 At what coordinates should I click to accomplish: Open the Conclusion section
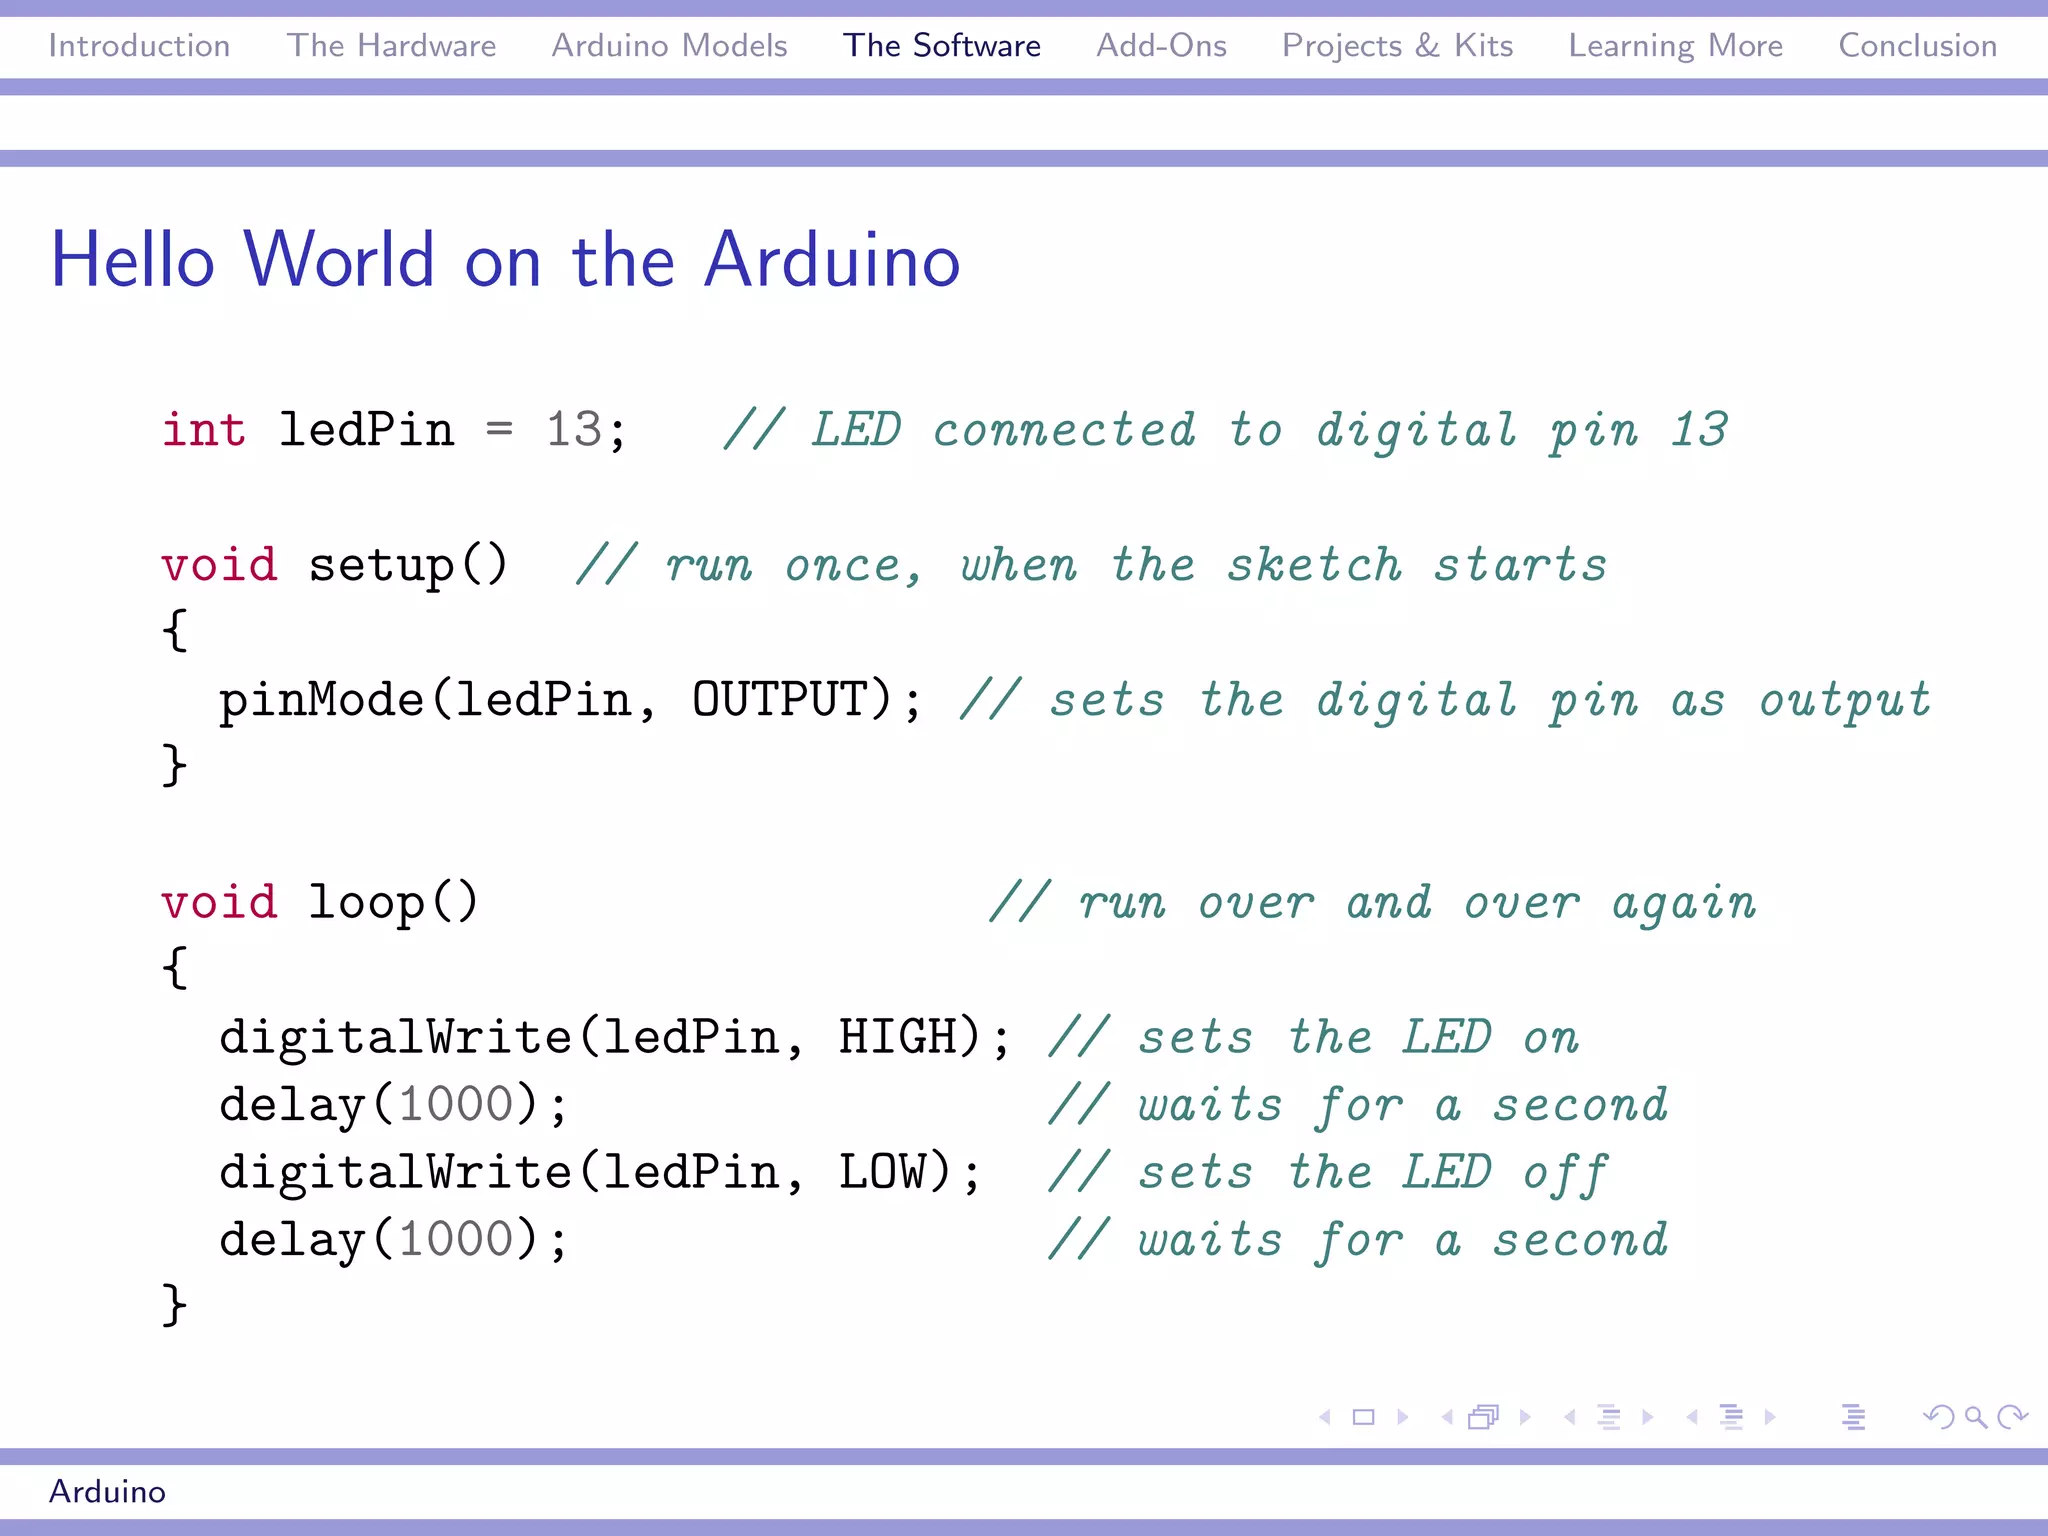coord(1917,46)
